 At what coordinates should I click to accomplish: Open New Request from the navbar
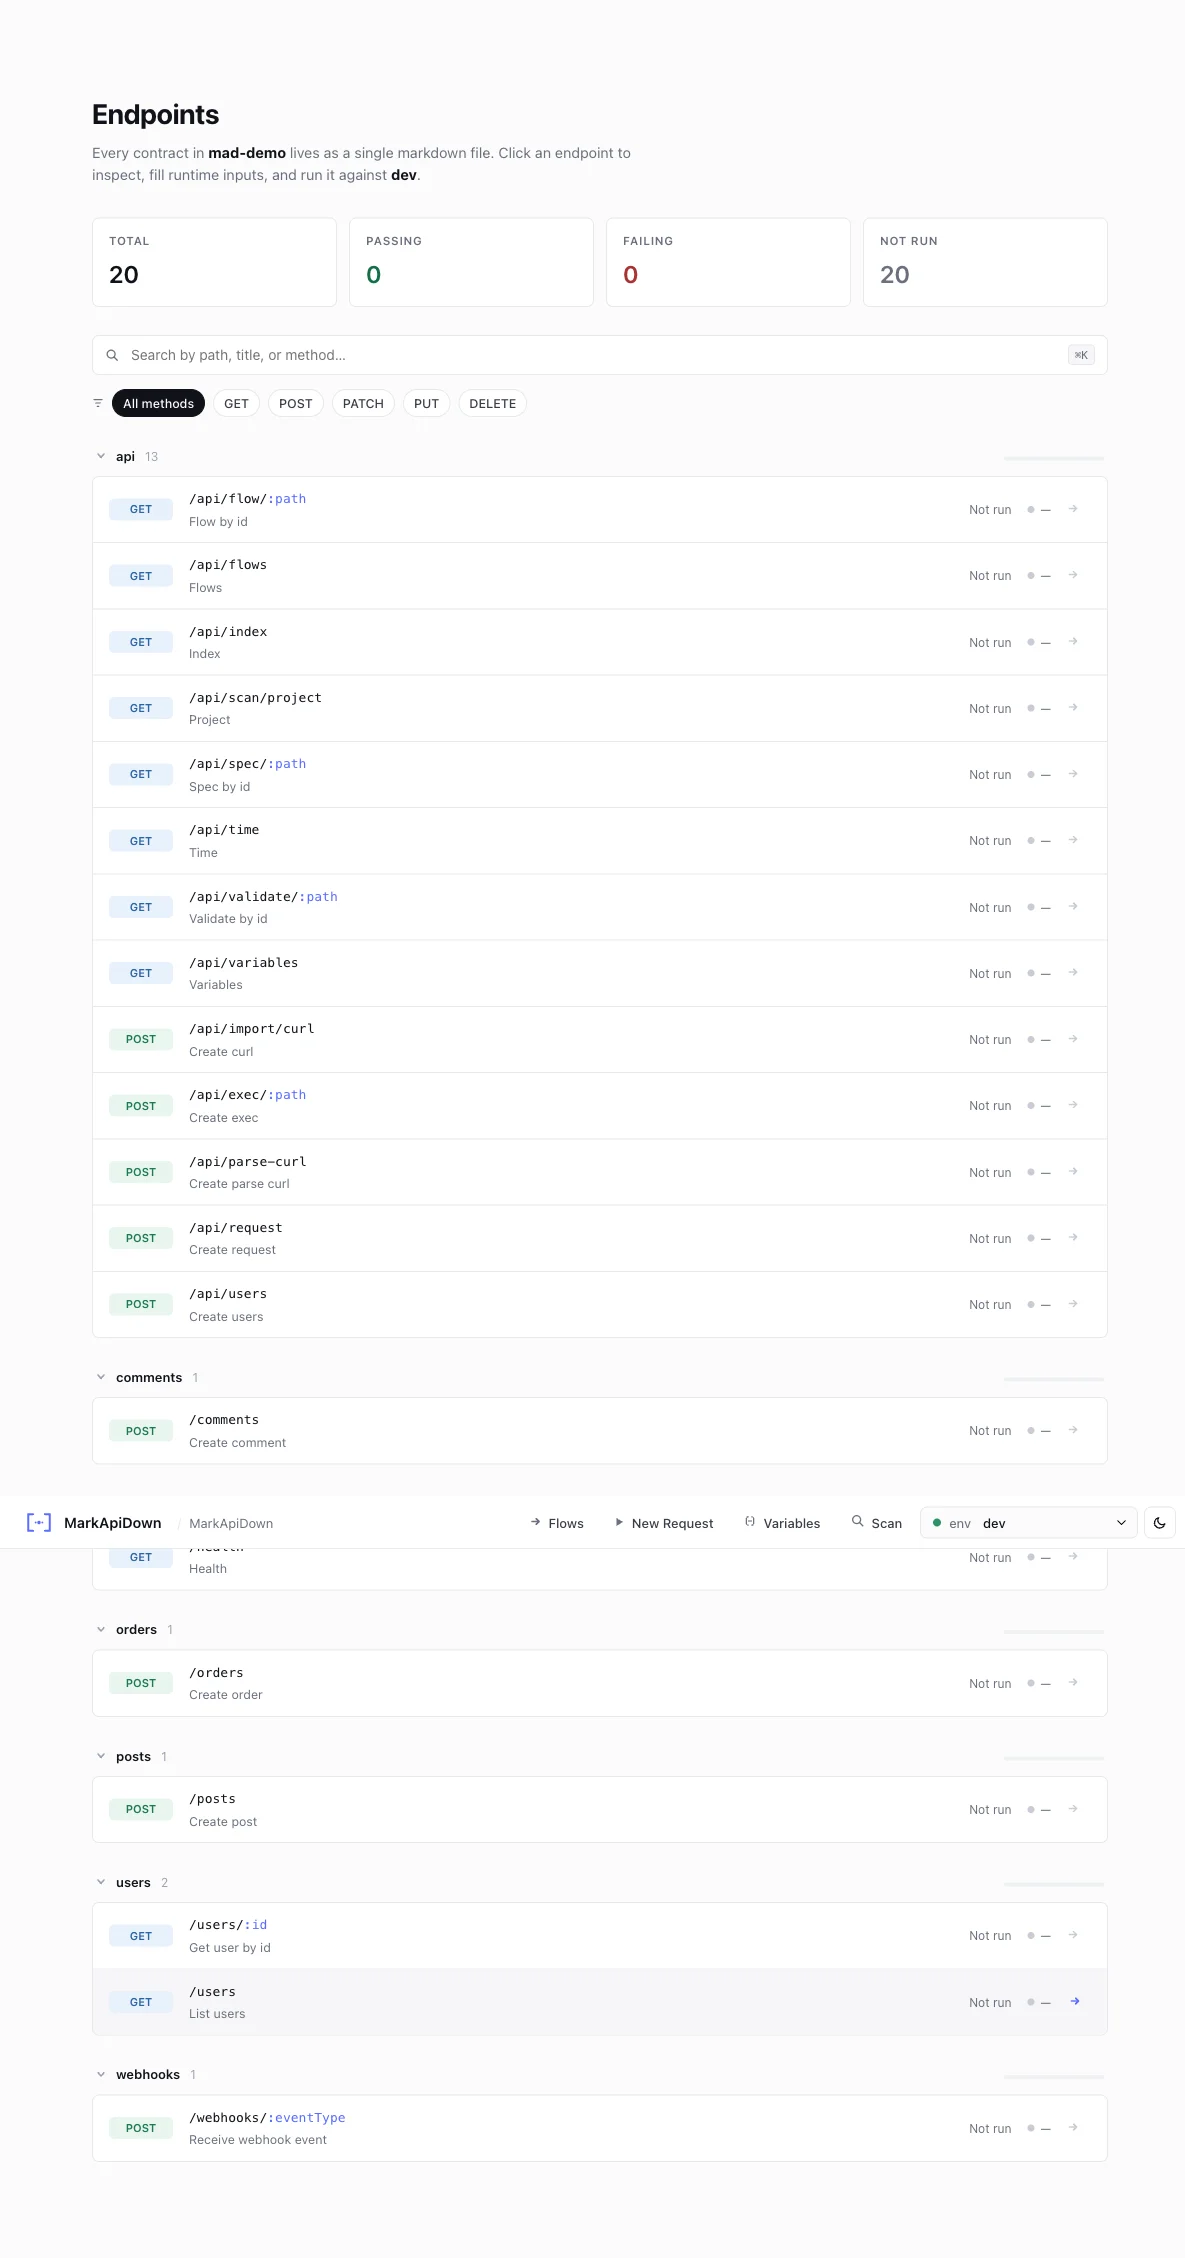(664, 1523)
